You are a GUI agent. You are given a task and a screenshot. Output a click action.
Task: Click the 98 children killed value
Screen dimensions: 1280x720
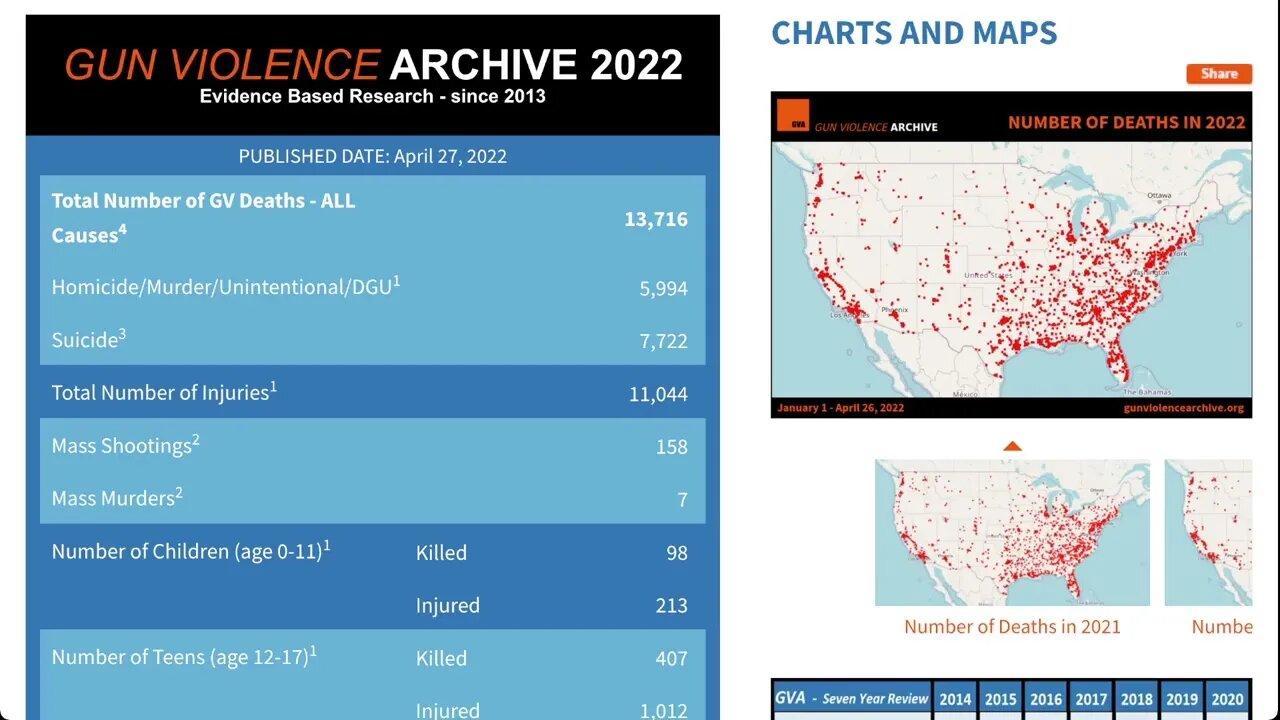click(x=677, y=553)
